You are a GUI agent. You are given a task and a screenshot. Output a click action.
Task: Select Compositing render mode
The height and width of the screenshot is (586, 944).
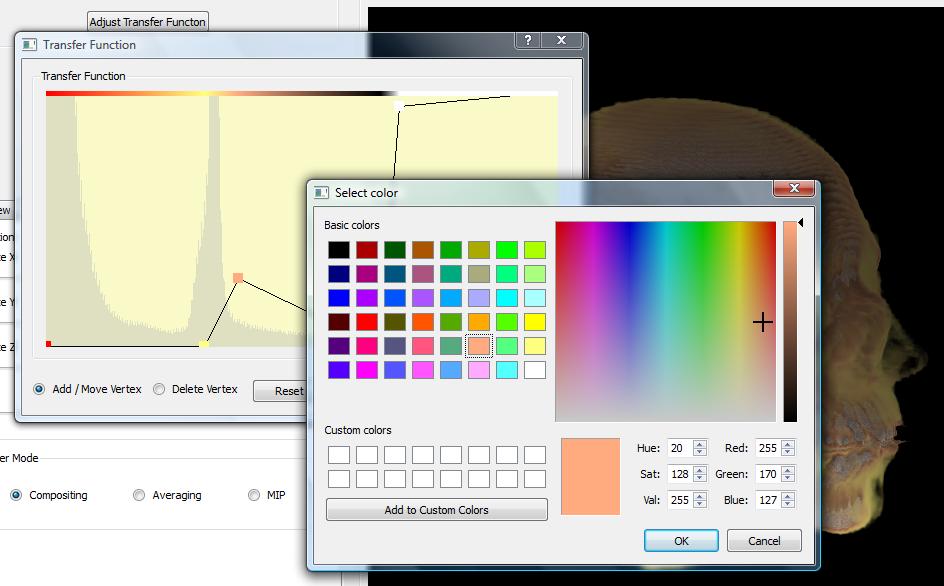(x=16, y=495)
